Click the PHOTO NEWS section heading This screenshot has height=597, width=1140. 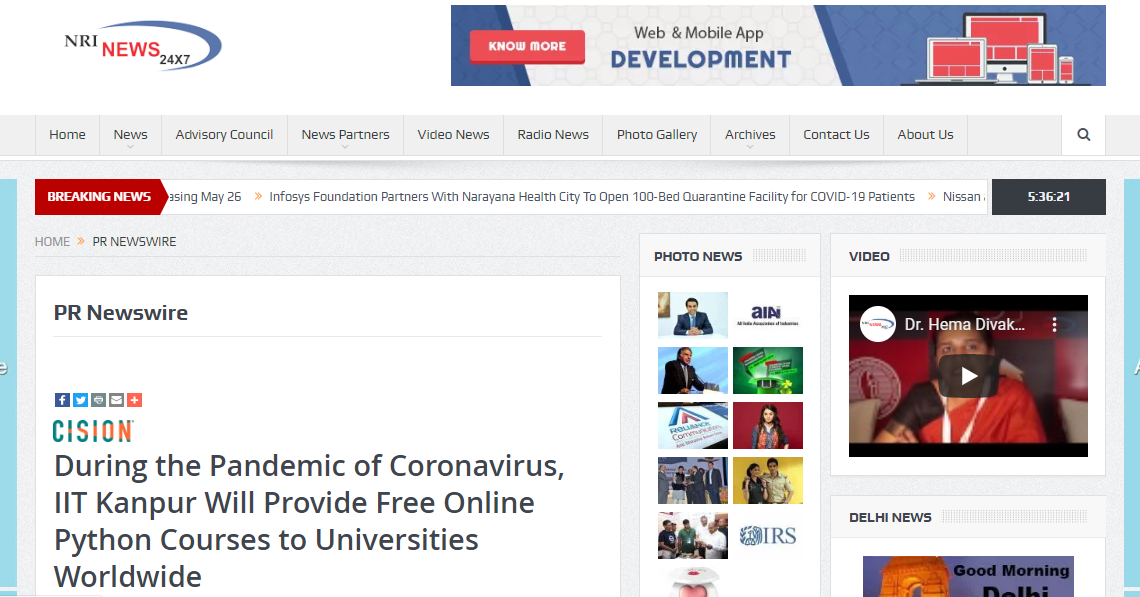point(698,256)
